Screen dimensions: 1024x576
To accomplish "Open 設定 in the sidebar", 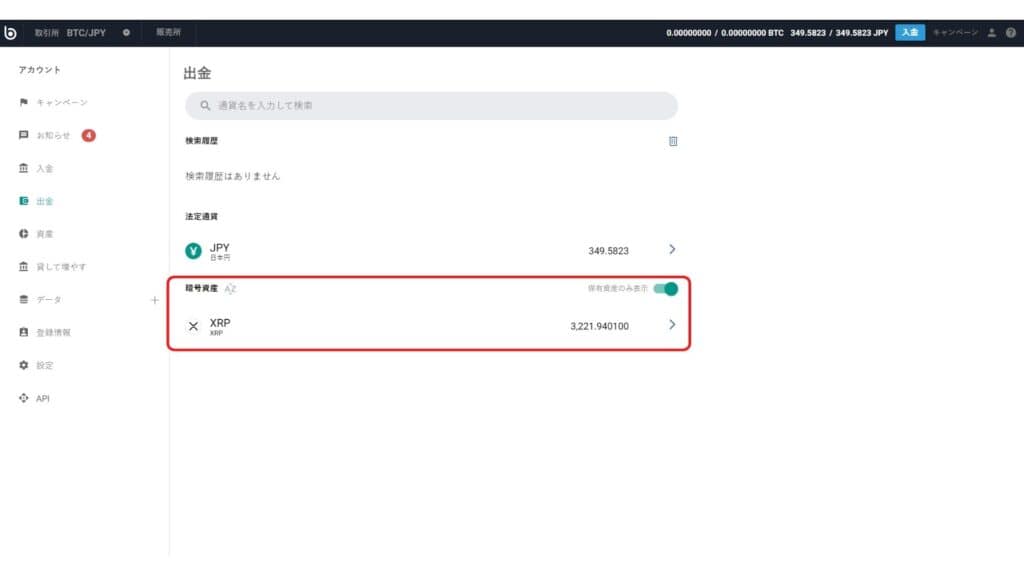I will 44,365.
